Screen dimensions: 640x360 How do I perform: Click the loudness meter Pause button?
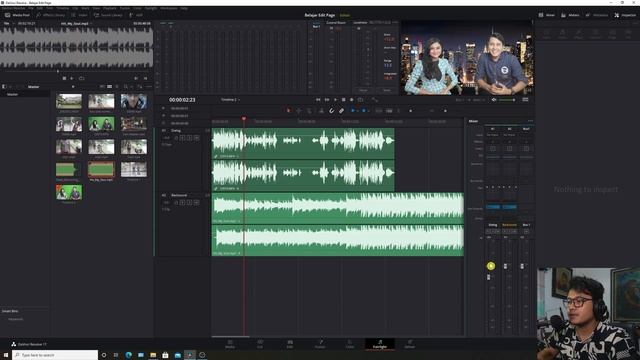363,90
